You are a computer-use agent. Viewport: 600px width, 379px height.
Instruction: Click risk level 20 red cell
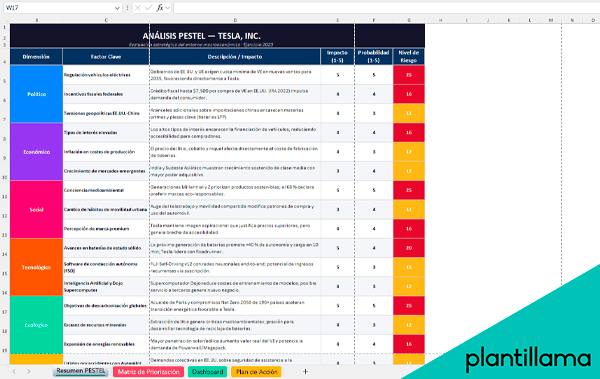(x=409, y=248)
